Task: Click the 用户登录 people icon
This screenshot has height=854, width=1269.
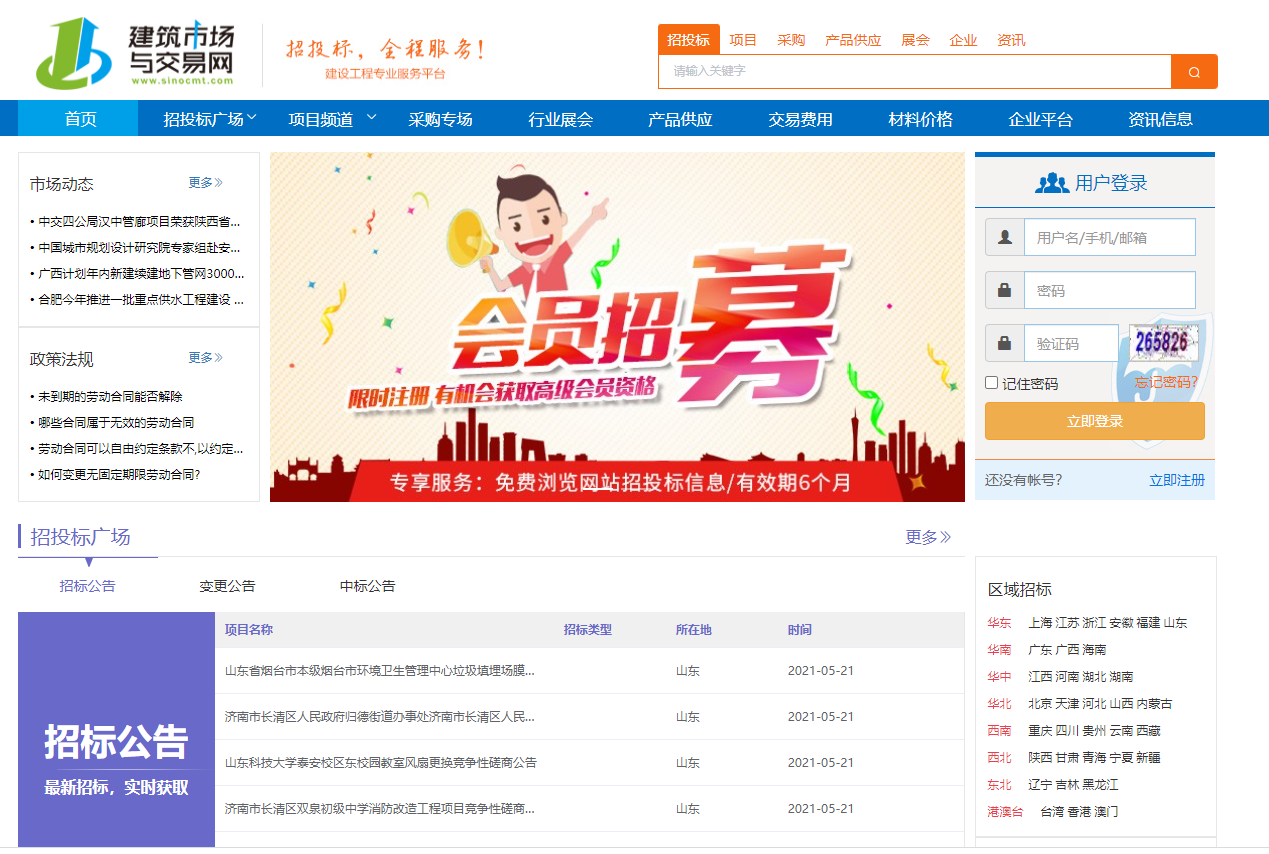Action: coord(1052,183)
